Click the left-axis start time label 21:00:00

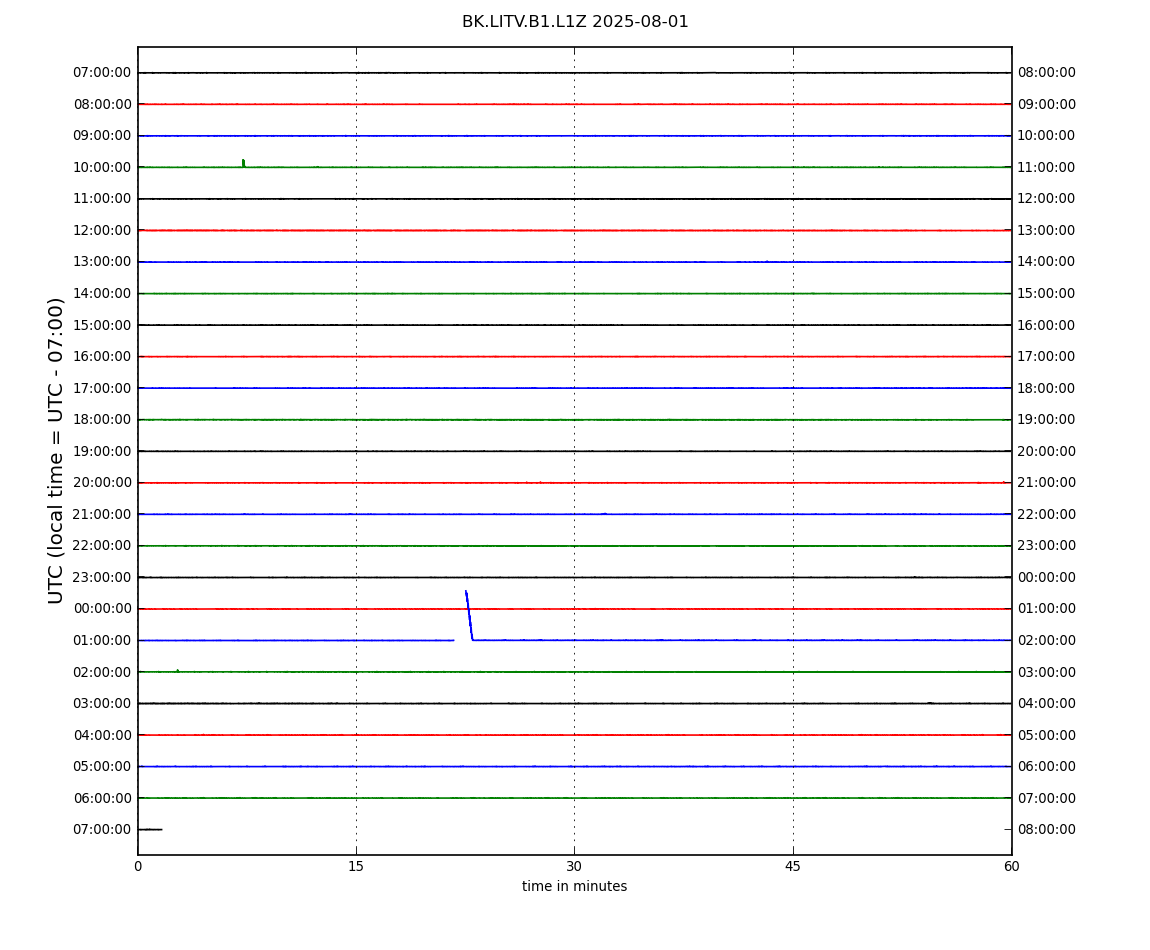[x=103, y=514]
